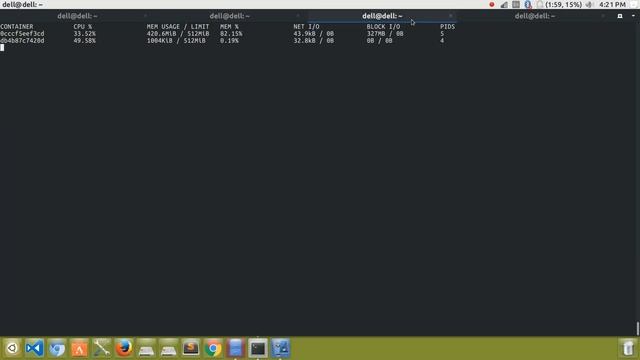Click the 1004KiB / 512MiB memory usage
The image size is (640, 360).
(x=176, y=40)
